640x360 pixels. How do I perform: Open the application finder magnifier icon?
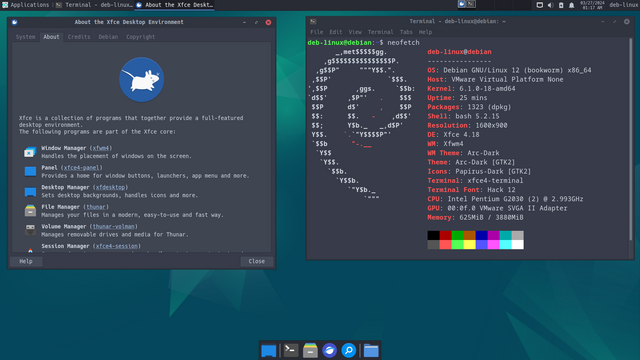point(349,350)
